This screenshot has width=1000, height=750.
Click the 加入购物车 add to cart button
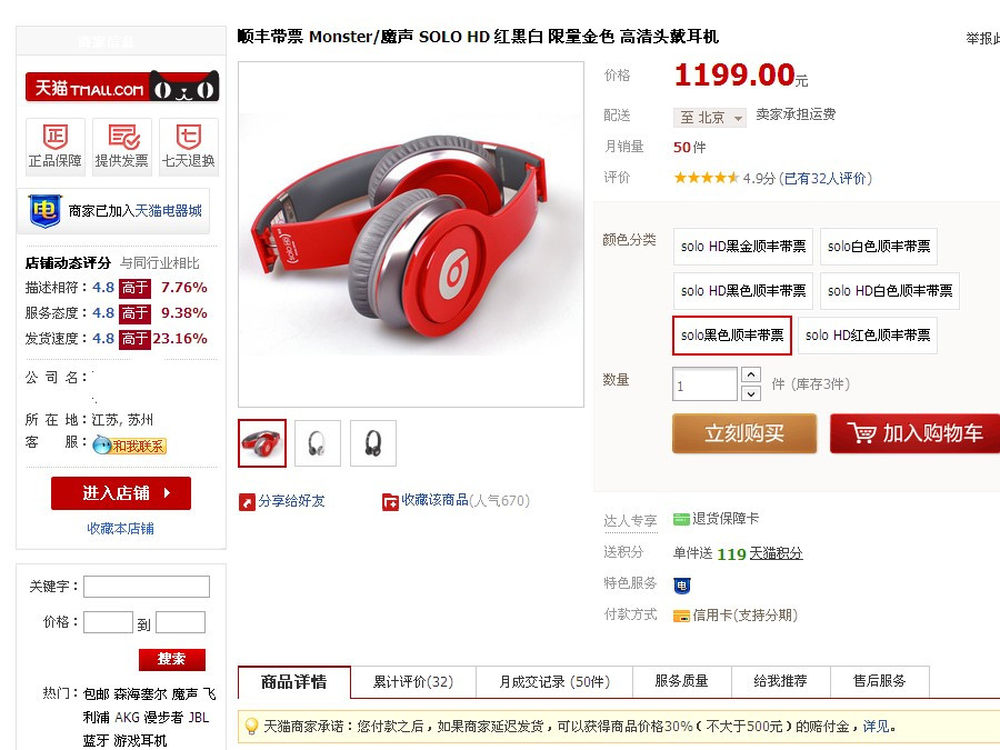(x=915, y=434)
